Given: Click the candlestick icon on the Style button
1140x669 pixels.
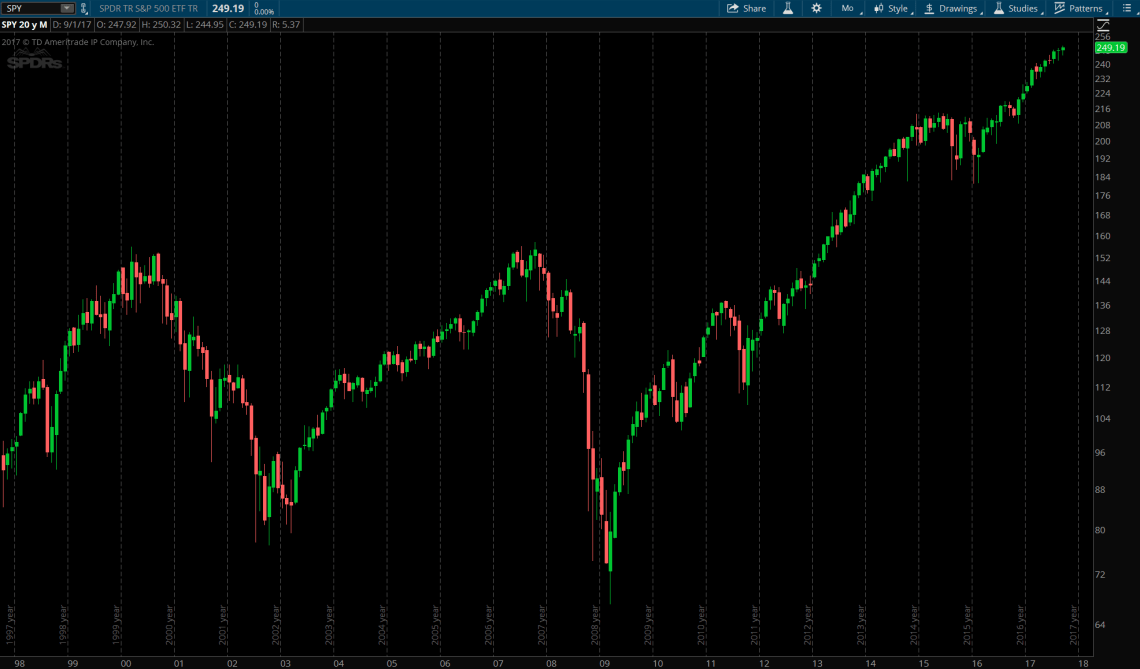Looking at the screenshot, I should click(881, 8).
